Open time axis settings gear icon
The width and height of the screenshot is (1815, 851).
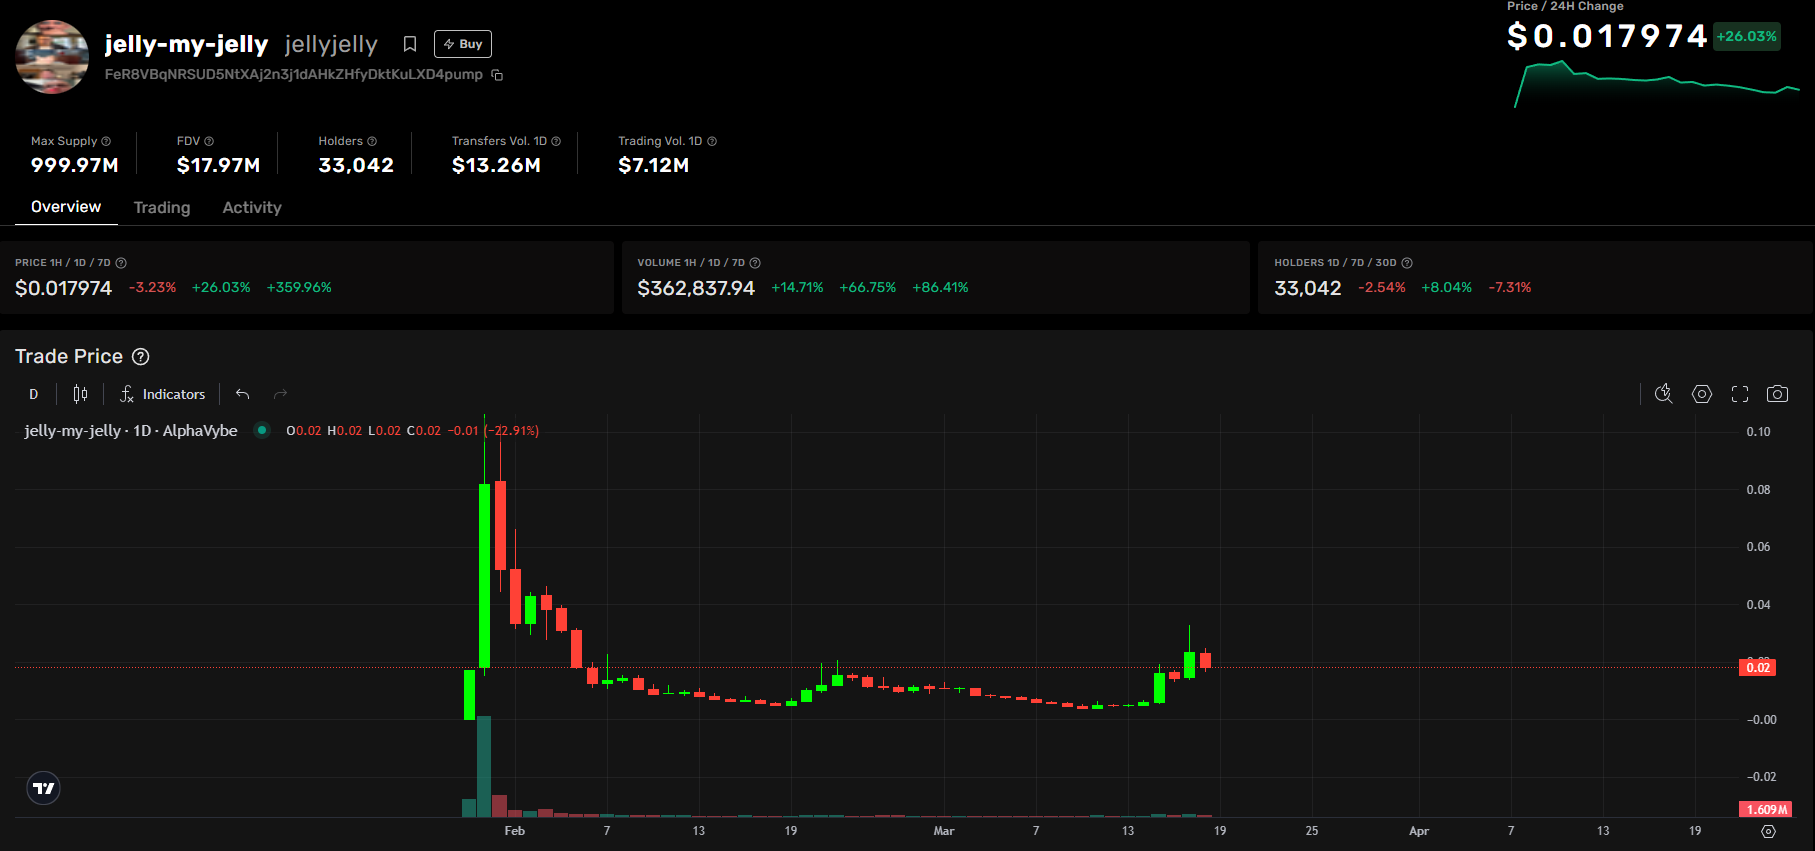coord(1768,832)
